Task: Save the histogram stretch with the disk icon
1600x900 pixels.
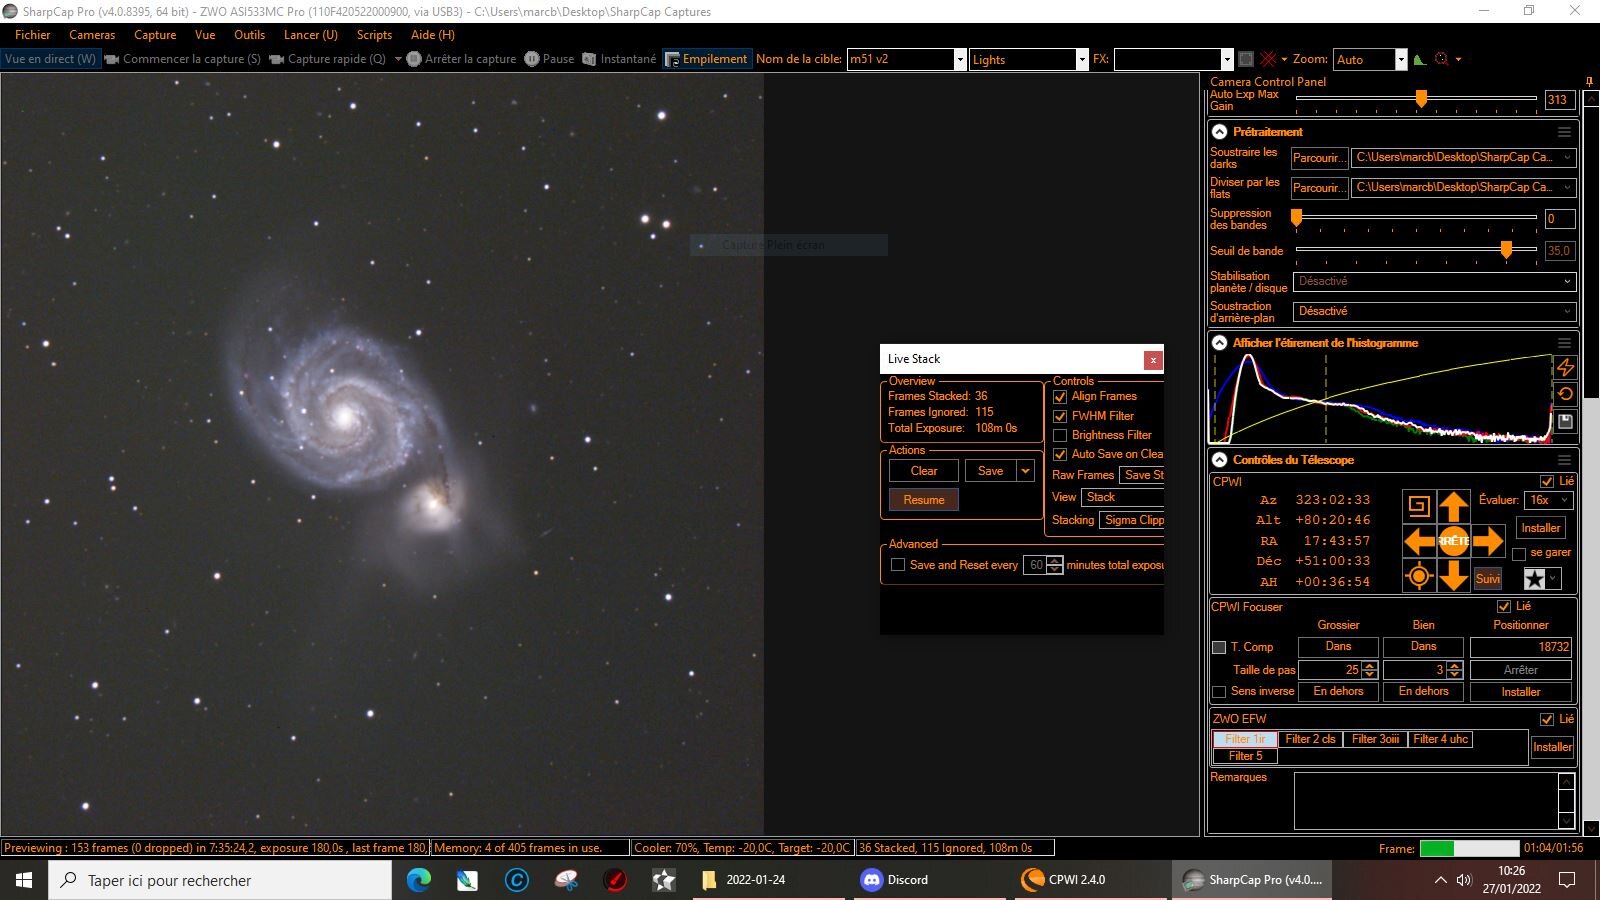Action: point(1565,422)
